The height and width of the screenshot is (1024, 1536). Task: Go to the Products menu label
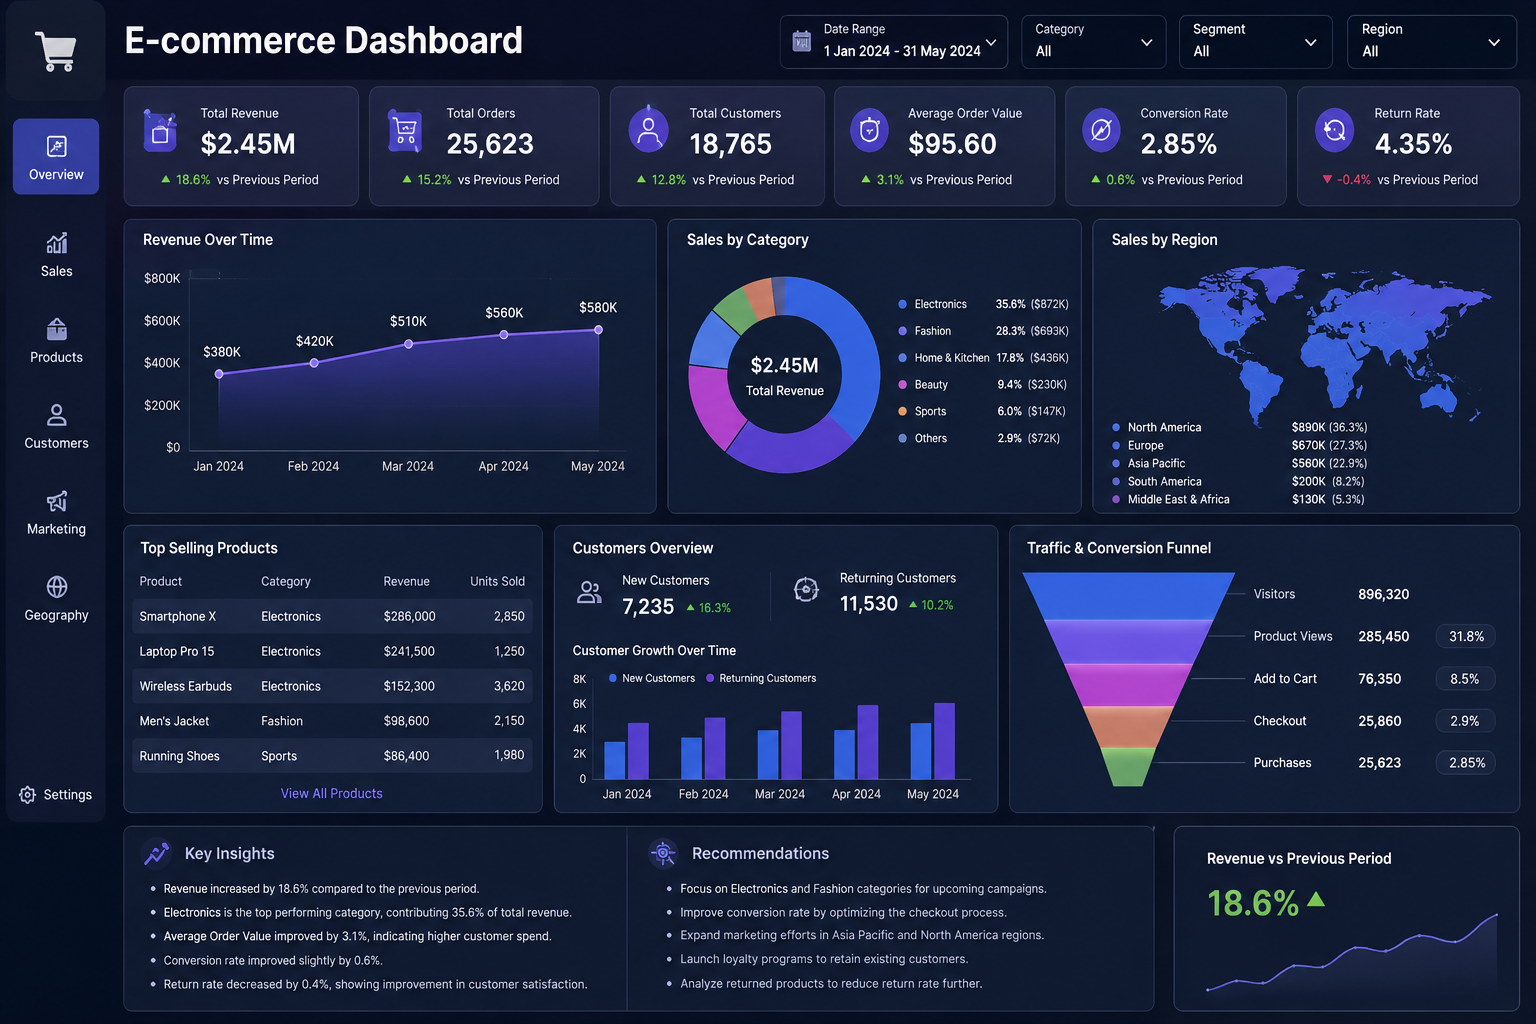coord(57,357)
